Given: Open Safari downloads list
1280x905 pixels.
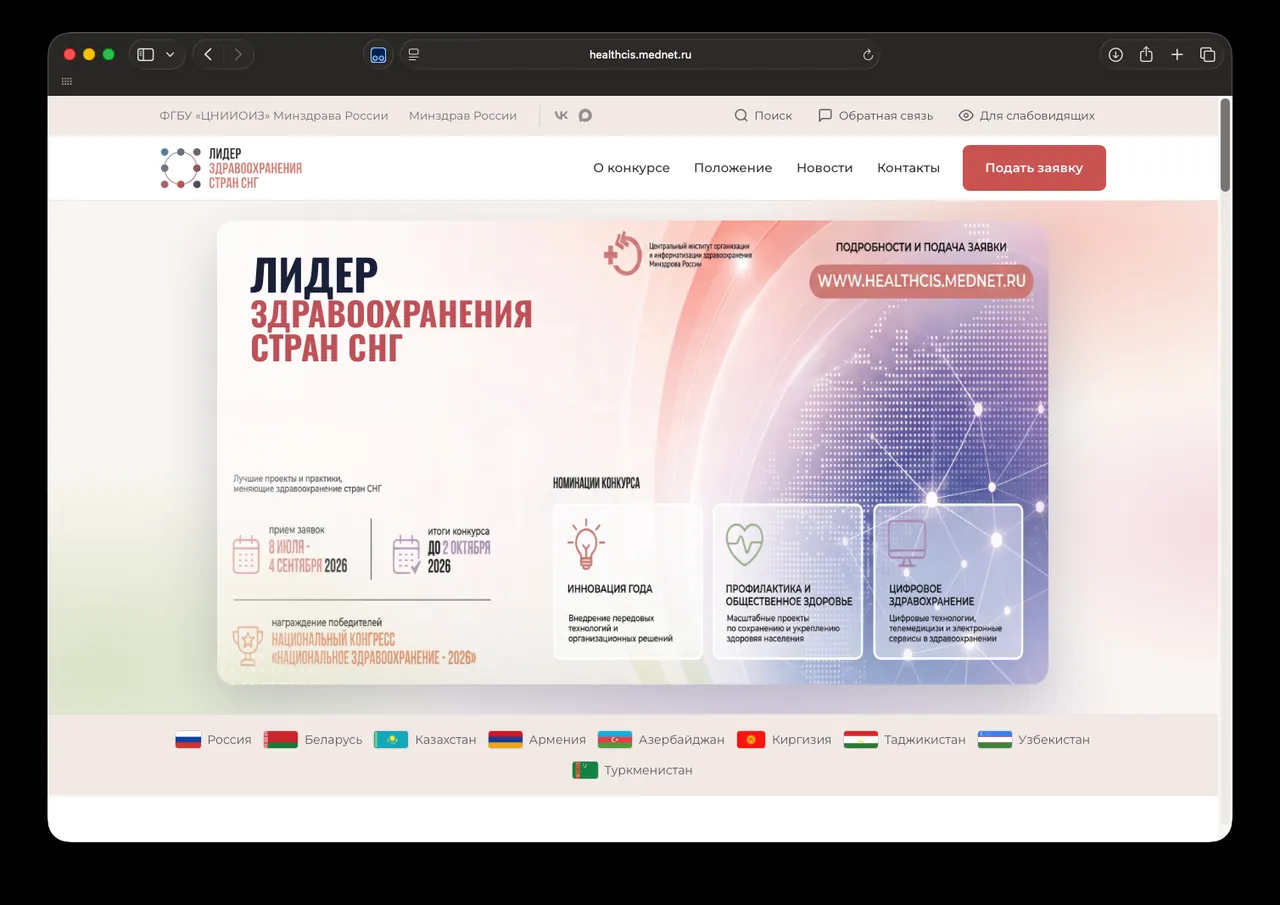Looking at the screenshot, I should (x=1116, y=55).
